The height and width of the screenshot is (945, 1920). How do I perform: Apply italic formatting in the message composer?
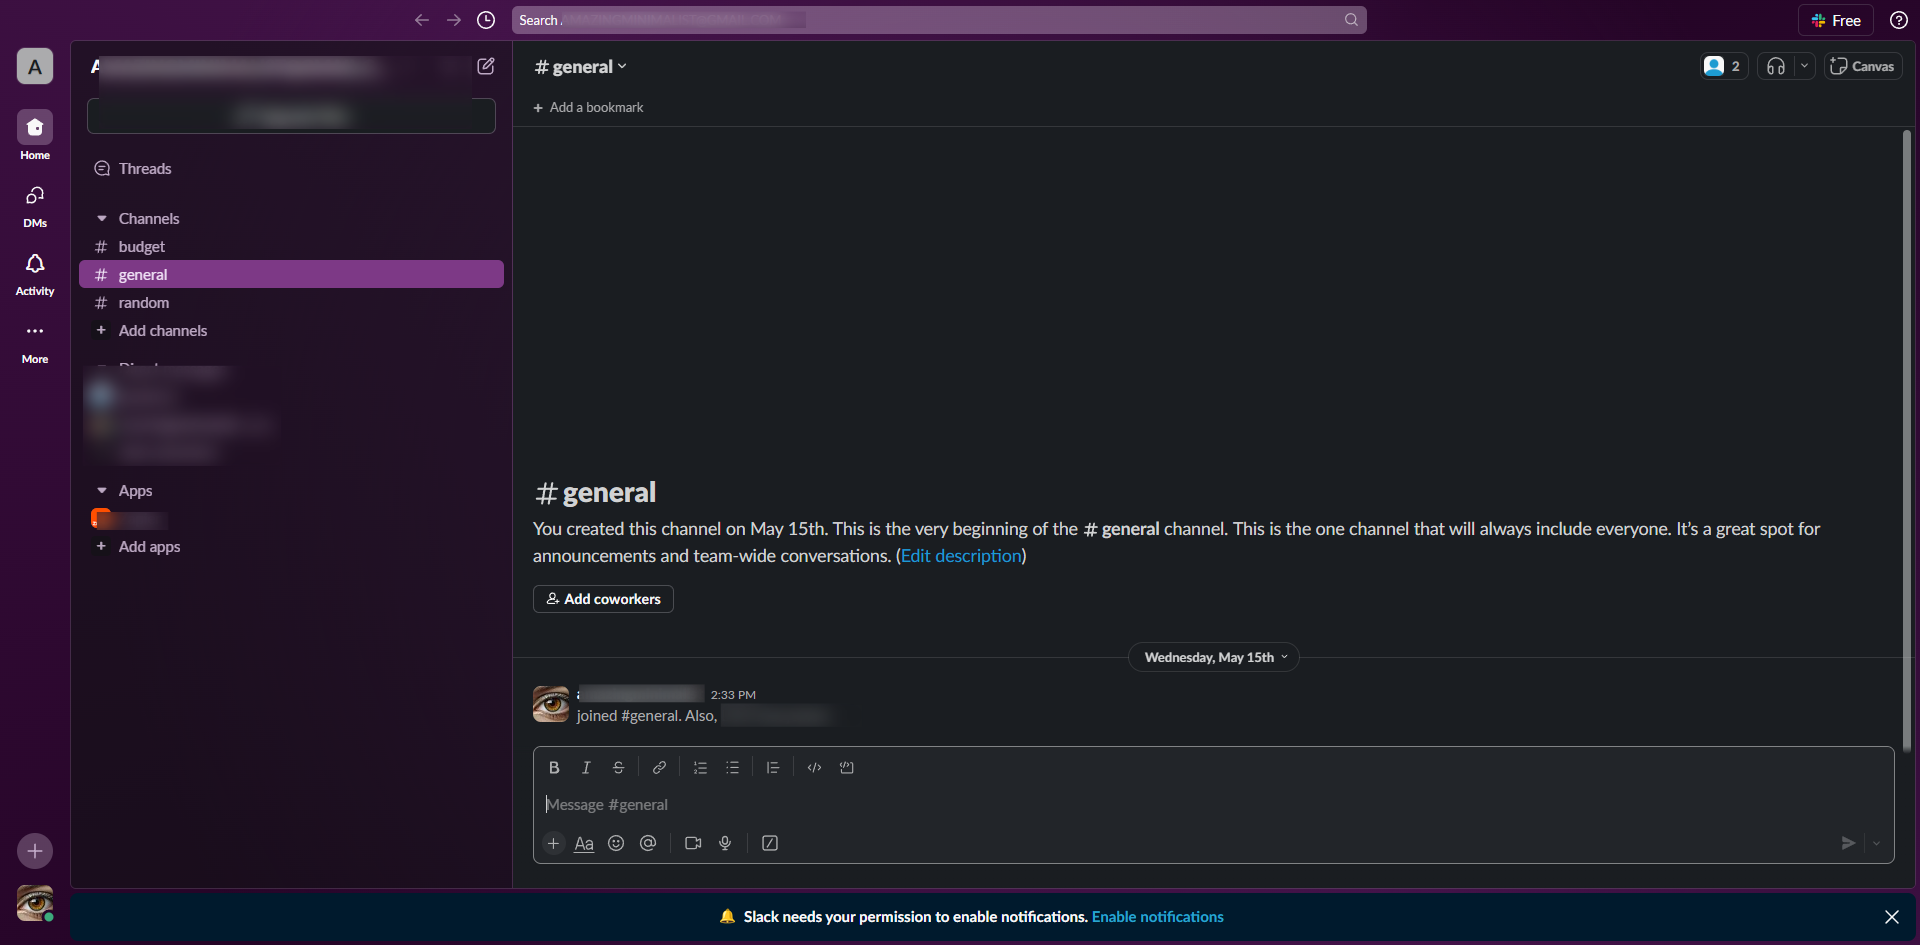586,767
